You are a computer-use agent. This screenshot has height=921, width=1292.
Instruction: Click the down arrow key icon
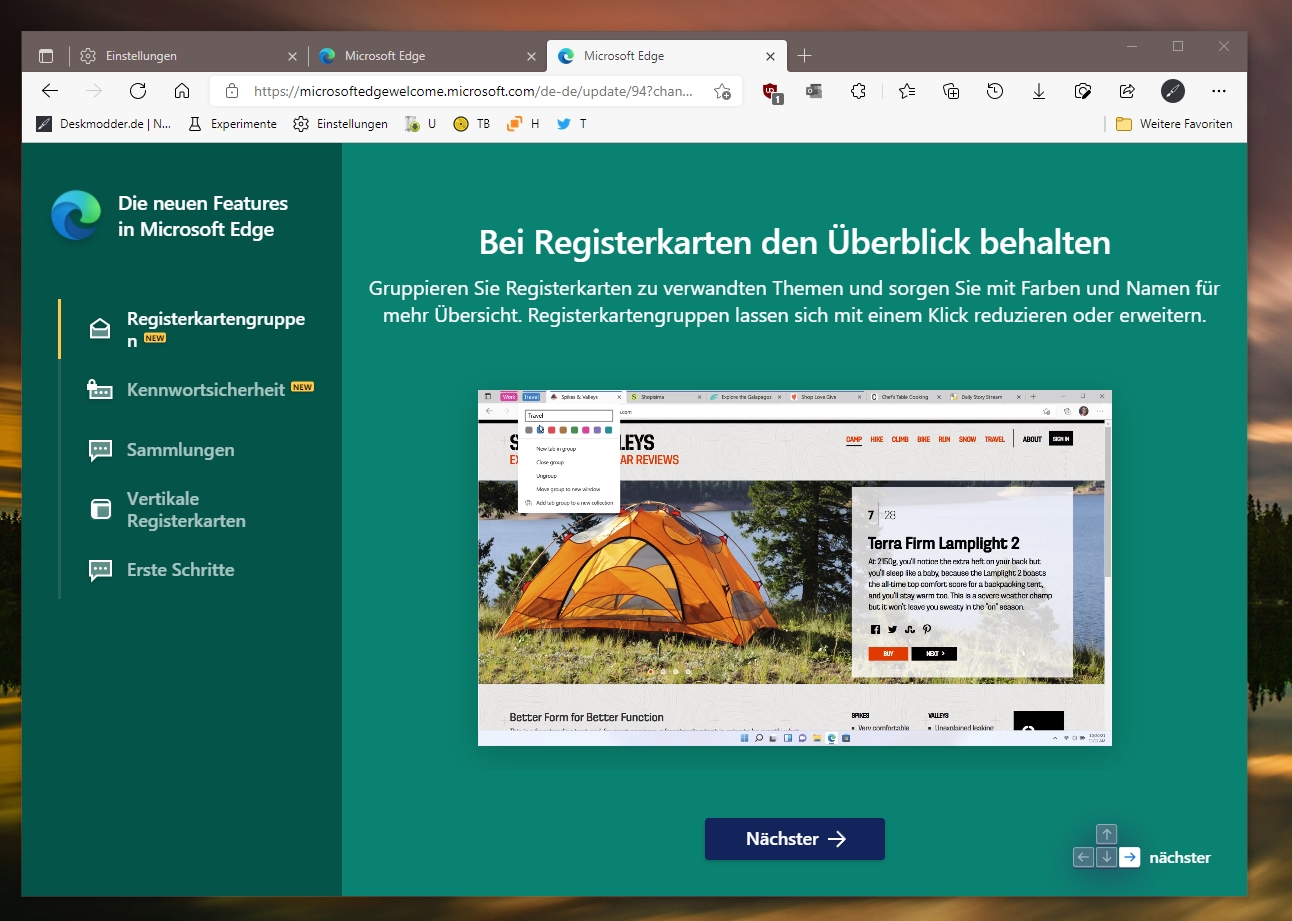click(x=1106, y=857)
